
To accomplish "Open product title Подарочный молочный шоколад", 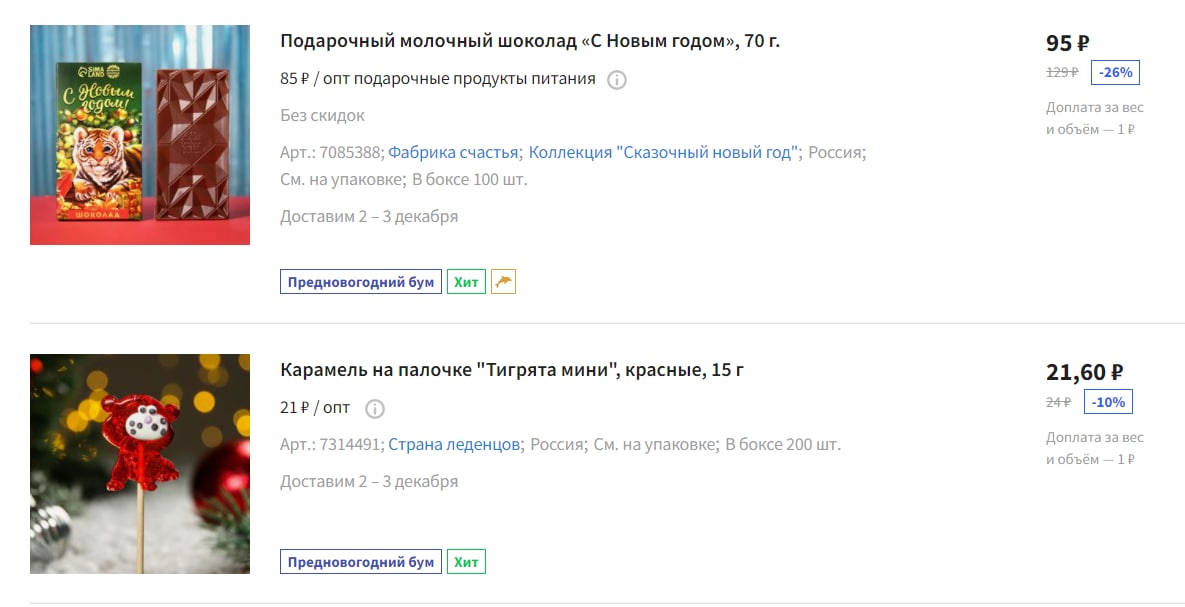I will [530, 41].
